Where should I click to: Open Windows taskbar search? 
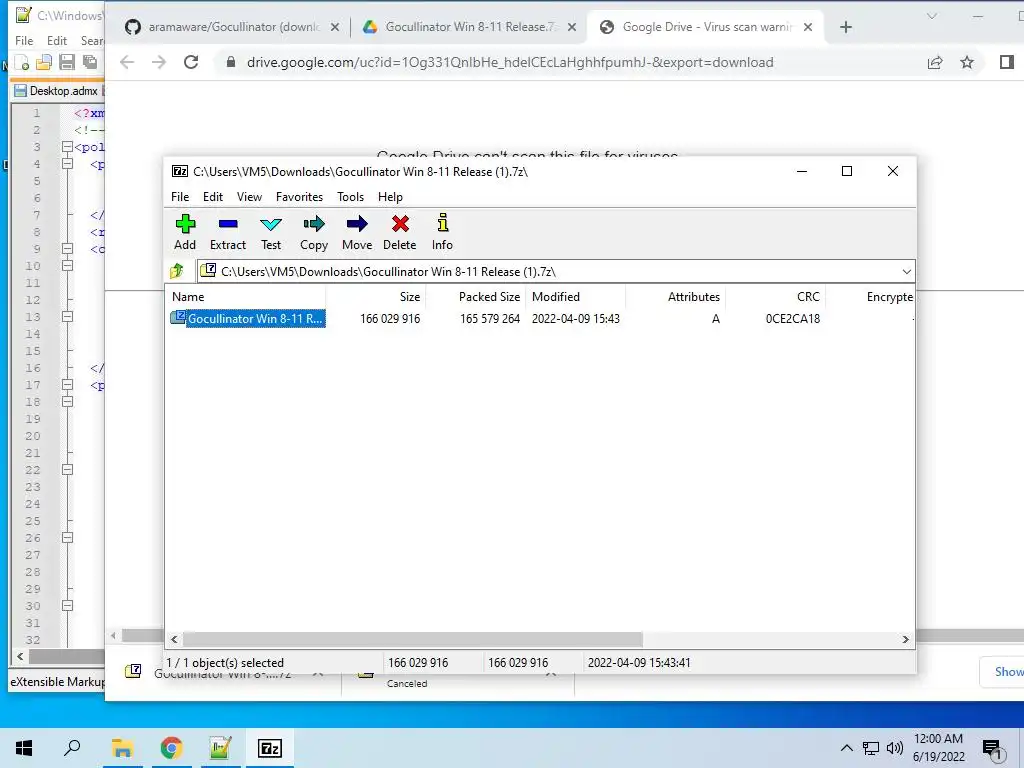pos(72,748)
